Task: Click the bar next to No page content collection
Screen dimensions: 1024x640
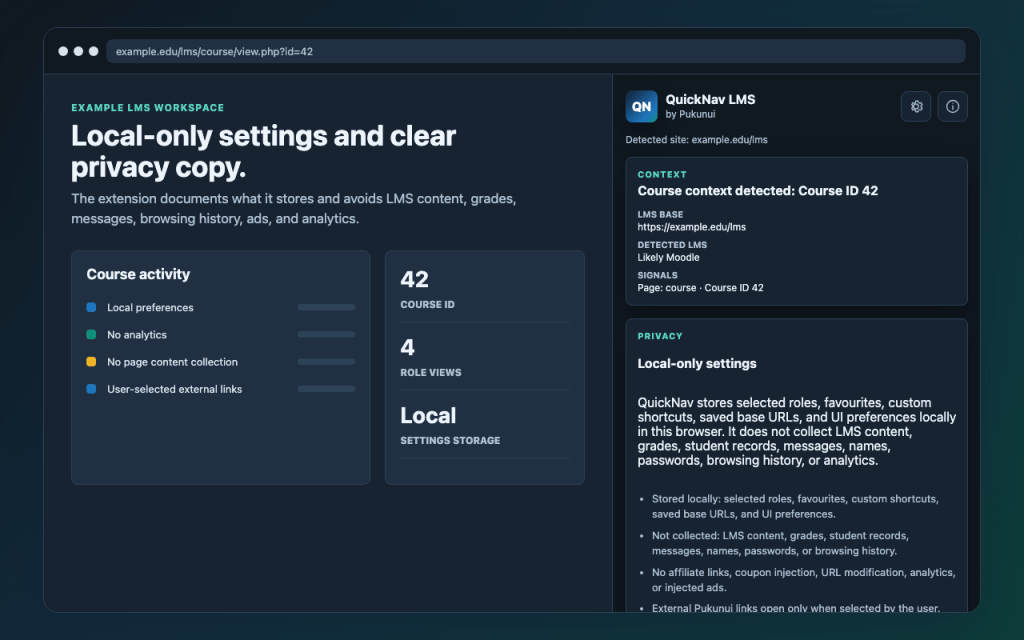Action: click(327, 362)
